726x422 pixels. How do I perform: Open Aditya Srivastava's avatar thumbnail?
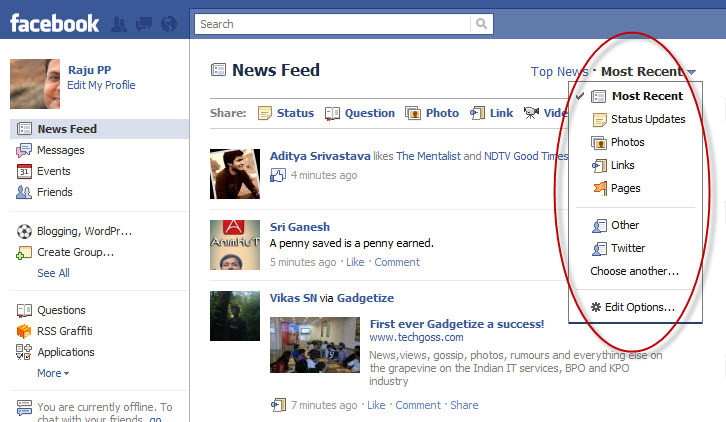(x=235, y=174)
